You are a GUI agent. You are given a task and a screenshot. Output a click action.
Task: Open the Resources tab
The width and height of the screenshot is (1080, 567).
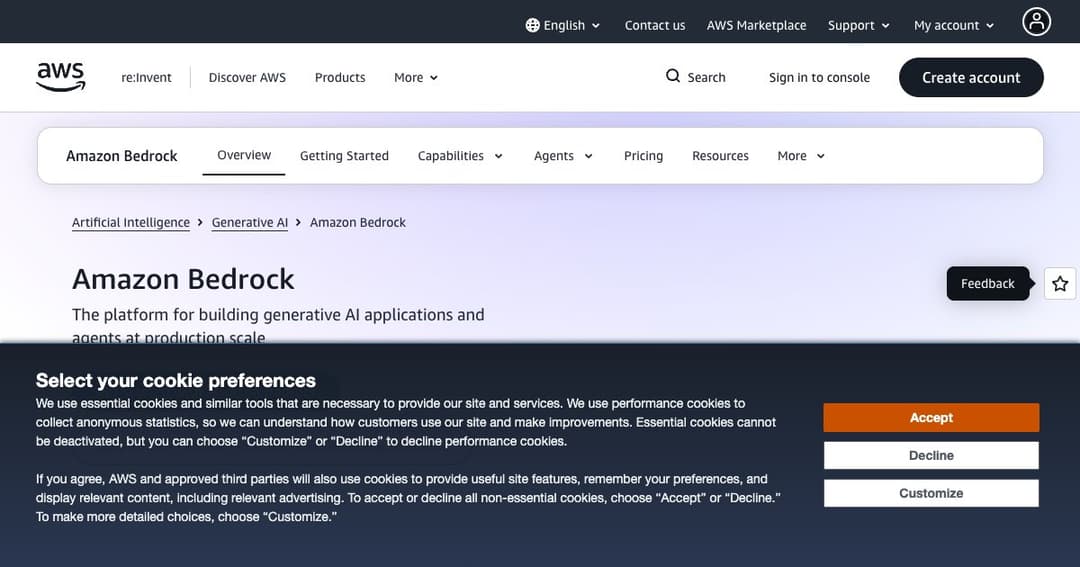[x=720, y=156]
